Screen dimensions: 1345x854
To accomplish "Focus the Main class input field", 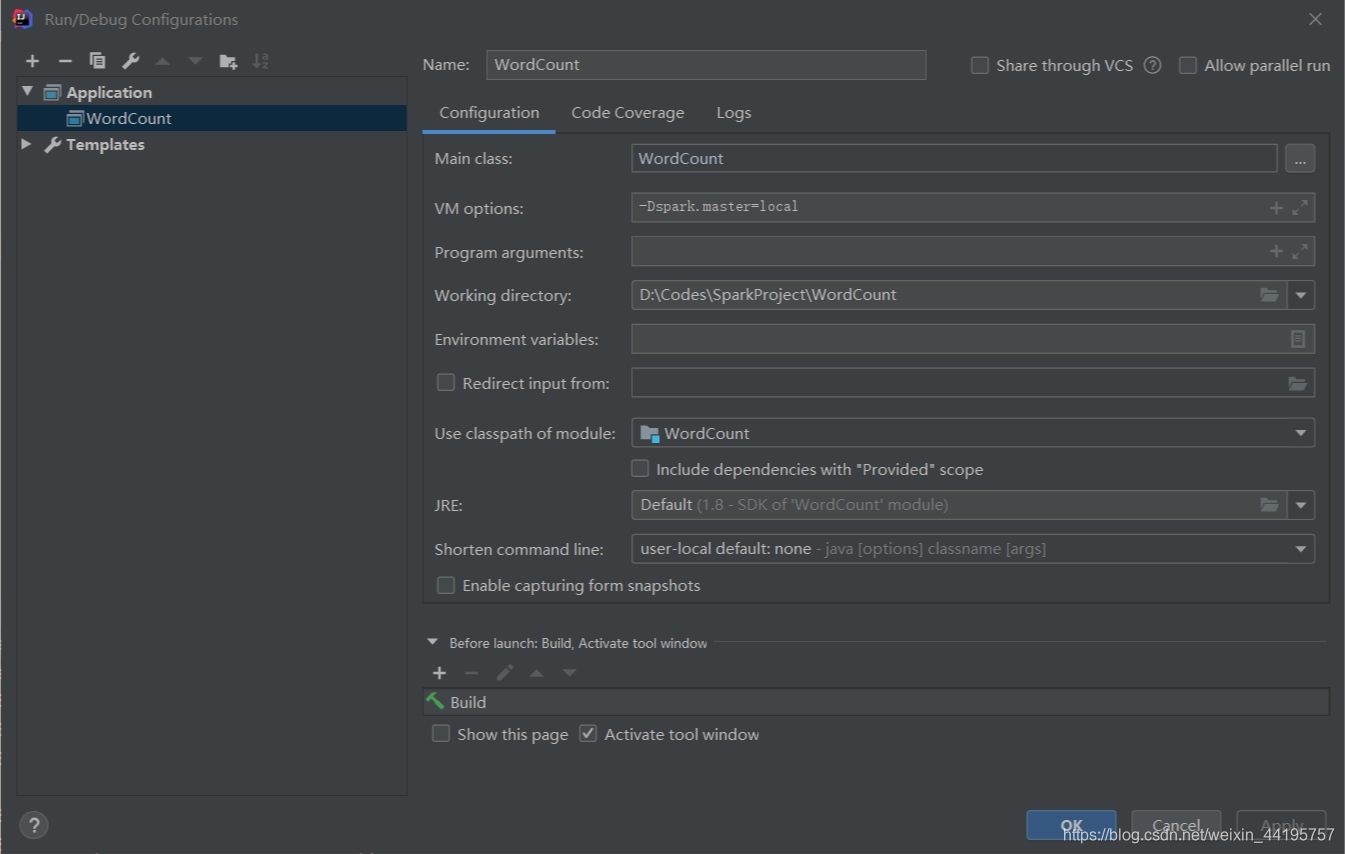I will click(x=954, y=158).
